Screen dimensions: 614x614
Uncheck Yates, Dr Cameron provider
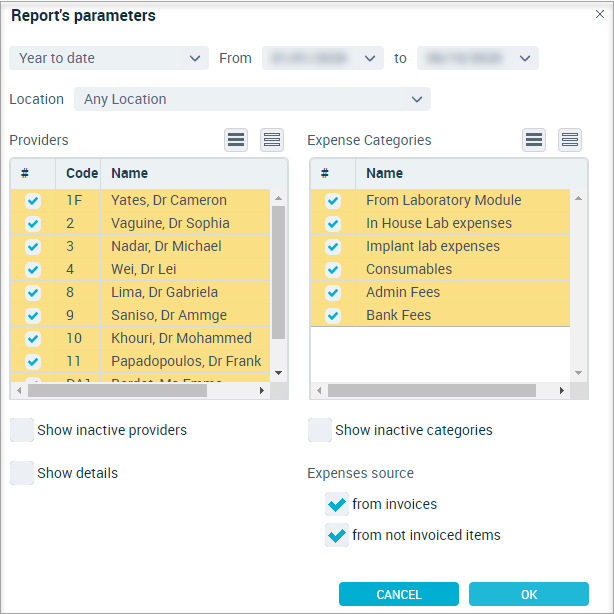point(33,200)
